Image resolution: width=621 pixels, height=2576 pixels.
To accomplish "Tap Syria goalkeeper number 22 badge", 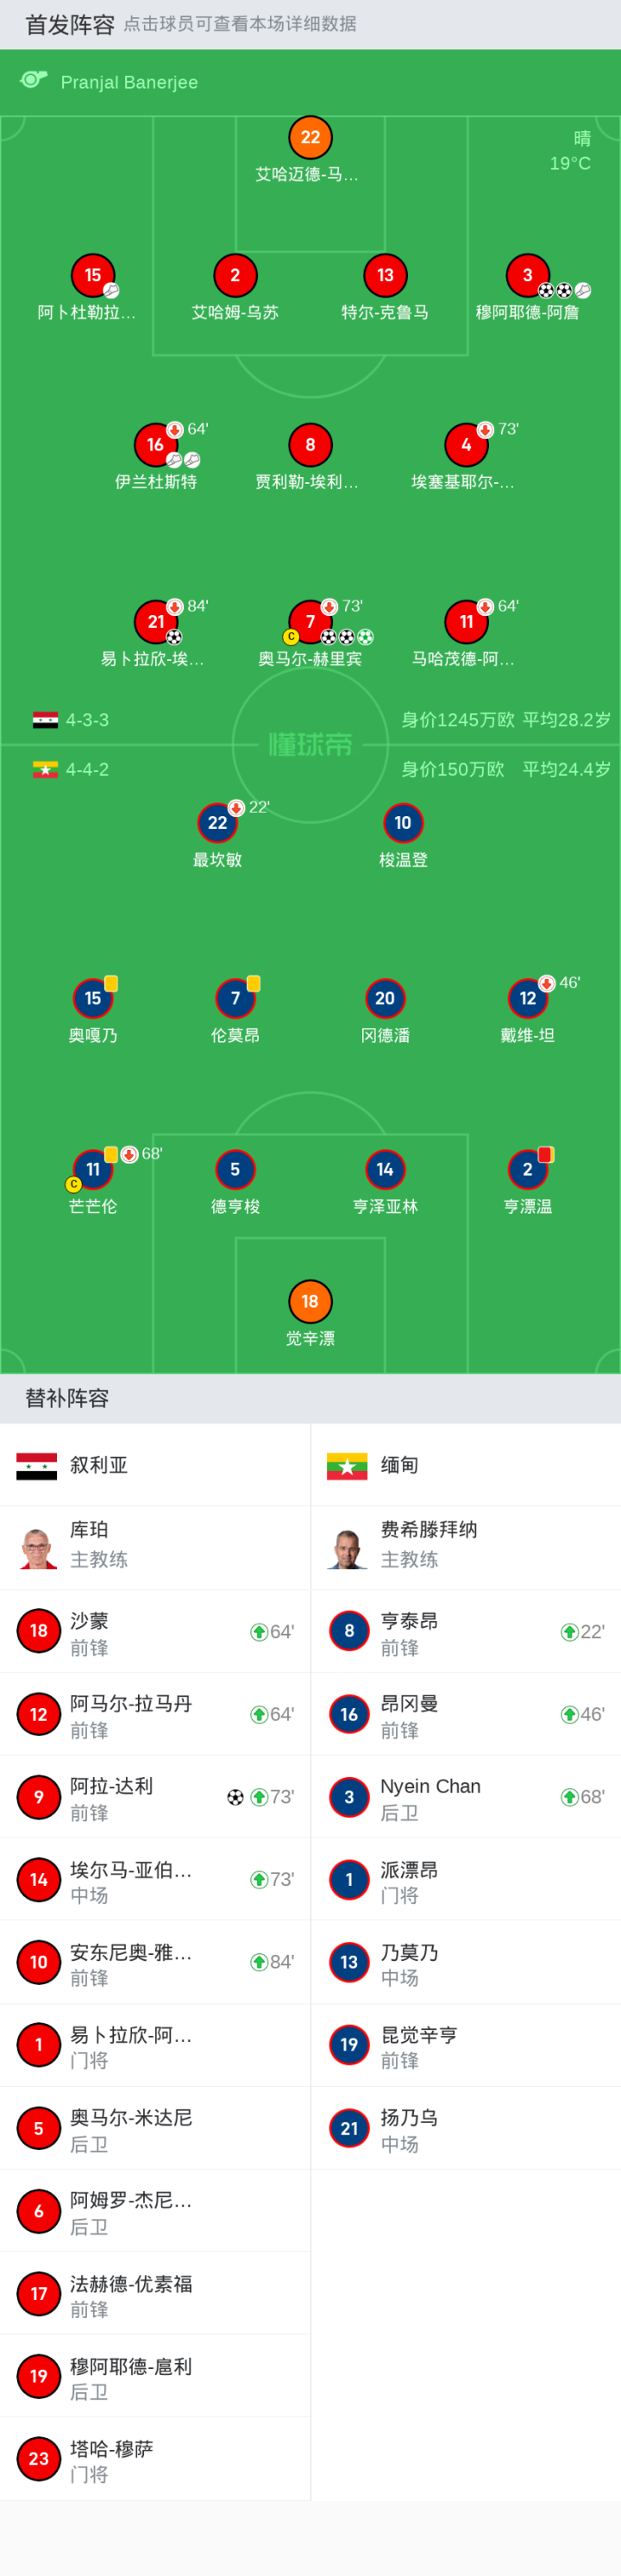I will coord(310,138).
